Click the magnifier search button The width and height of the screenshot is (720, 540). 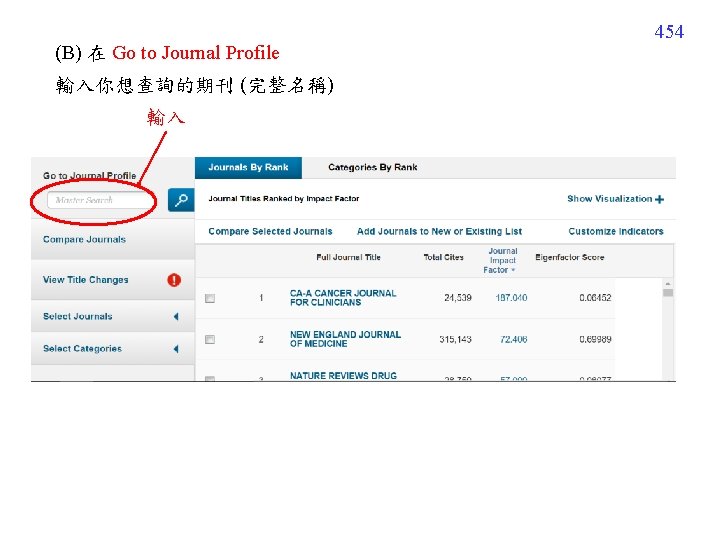coord(181,200)
